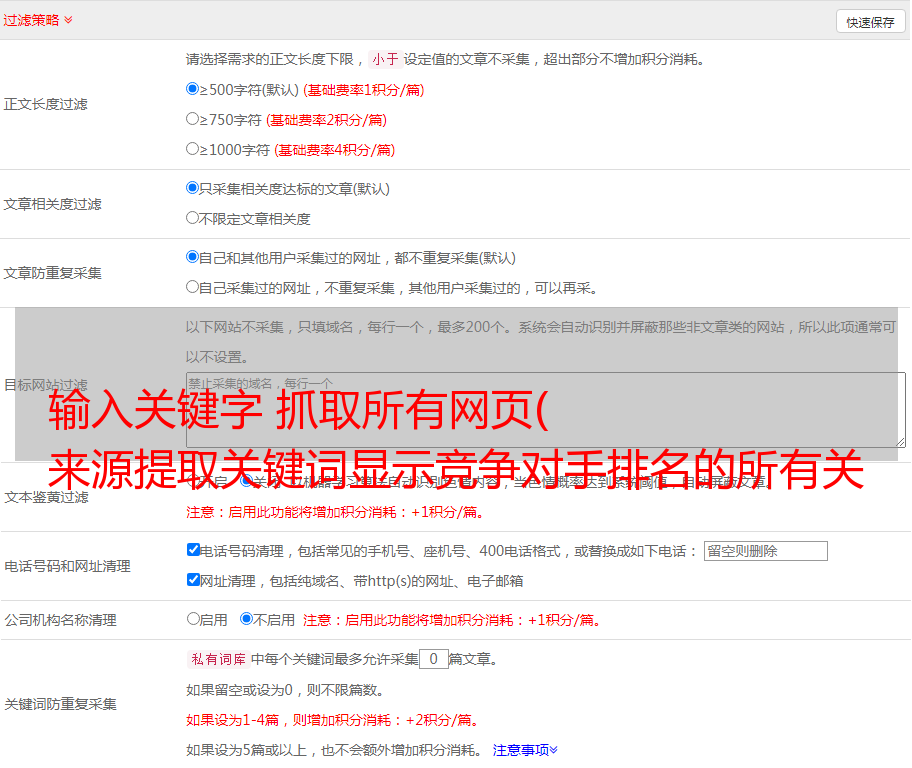Image resolution: width=912 pixels, height=768 pixels.
Task: Choose 不限定文章相关度 option
Action: click(193, 218)
